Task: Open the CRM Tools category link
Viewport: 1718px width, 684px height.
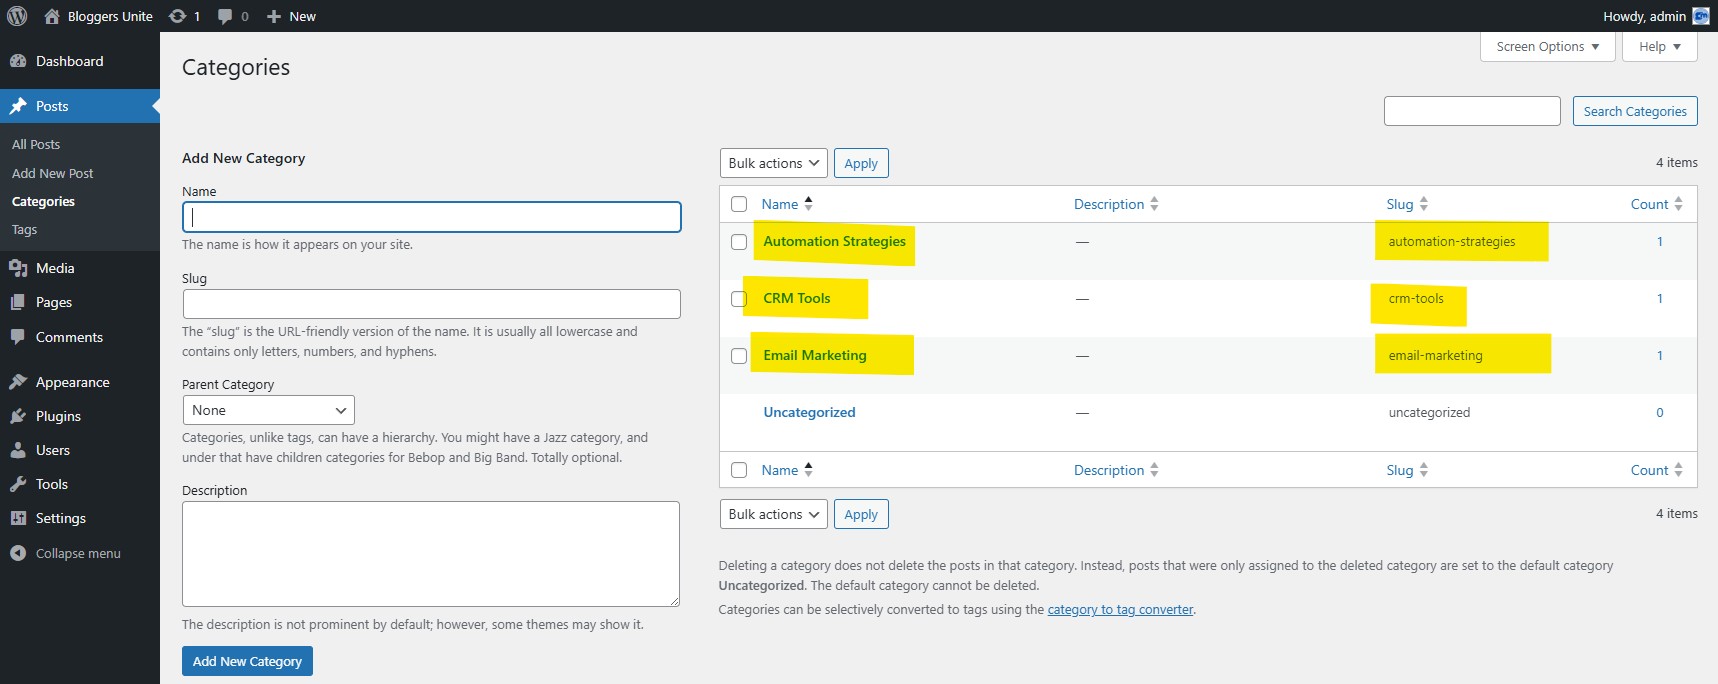Action: [x=797, y=298]
